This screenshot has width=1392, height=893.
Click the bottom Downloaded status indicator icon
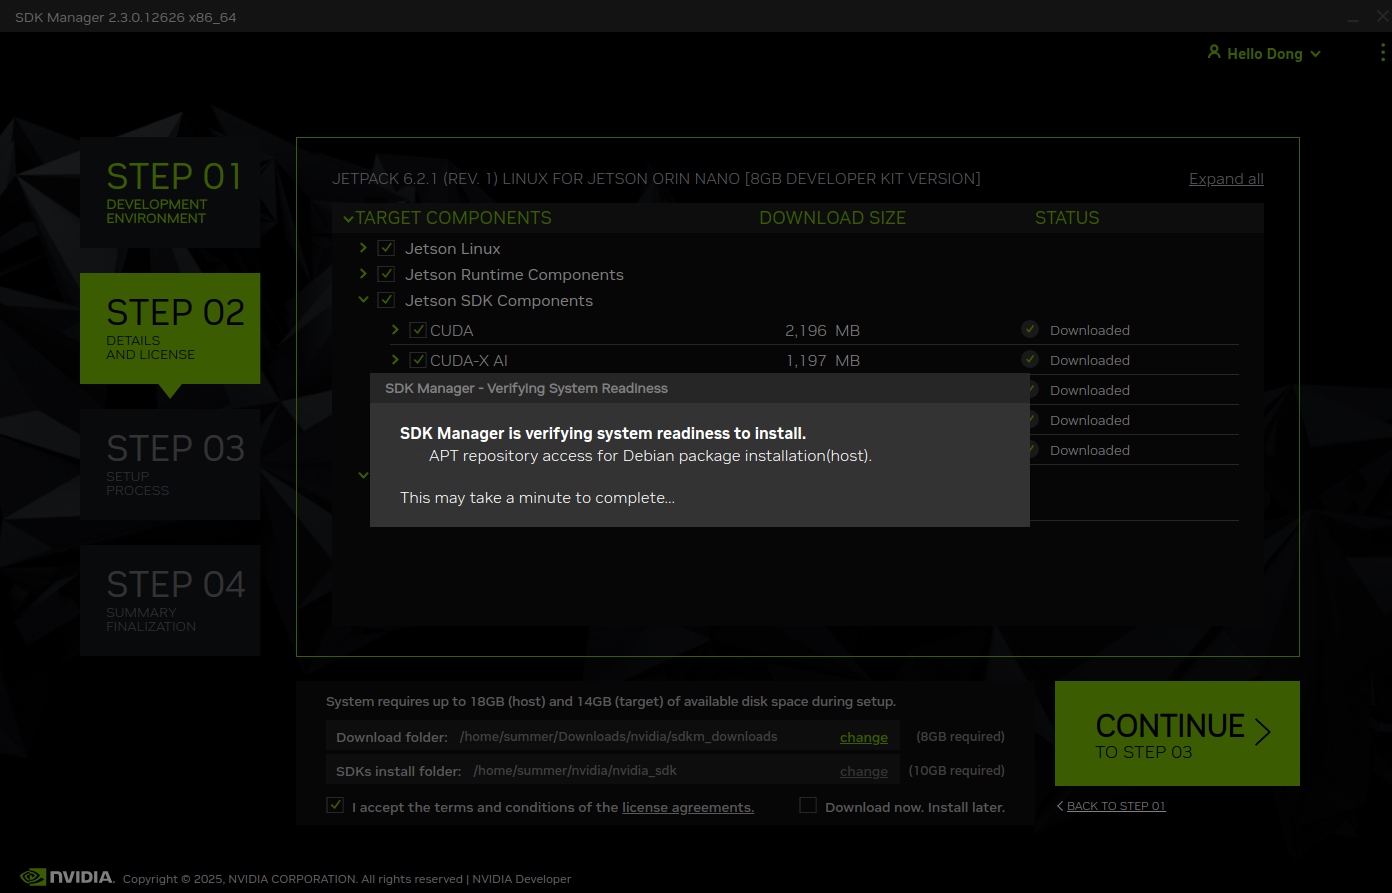tap(1030, 449)
